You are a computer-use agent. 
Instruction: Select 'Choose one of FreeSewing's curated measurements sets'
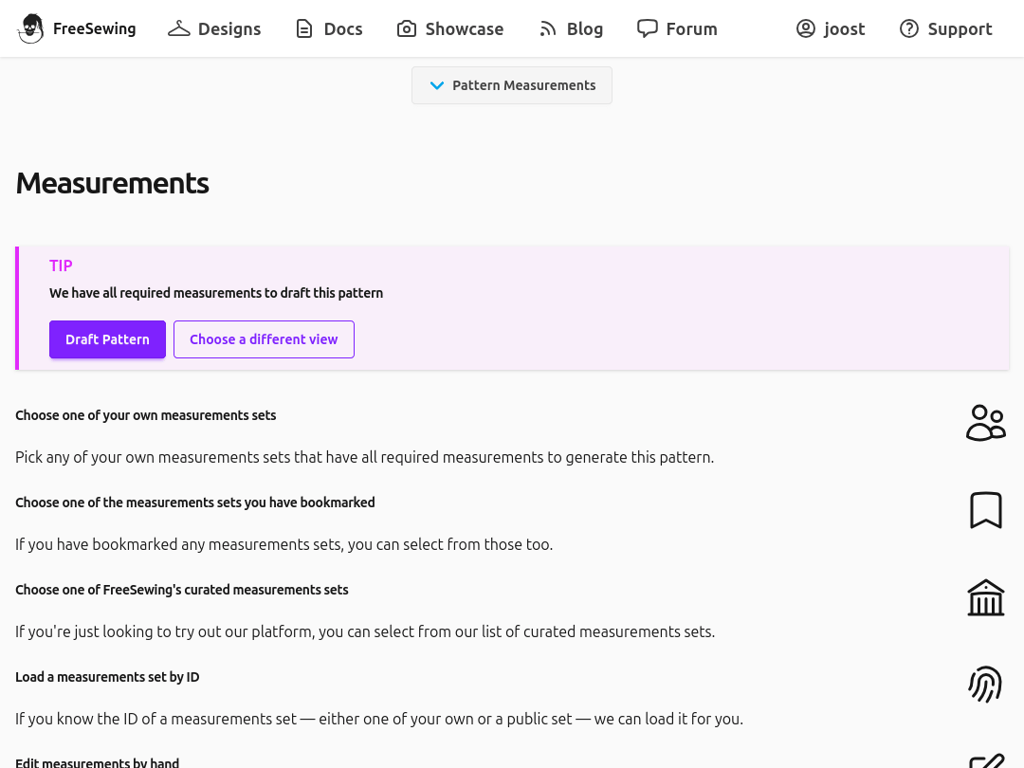point(182,590)
